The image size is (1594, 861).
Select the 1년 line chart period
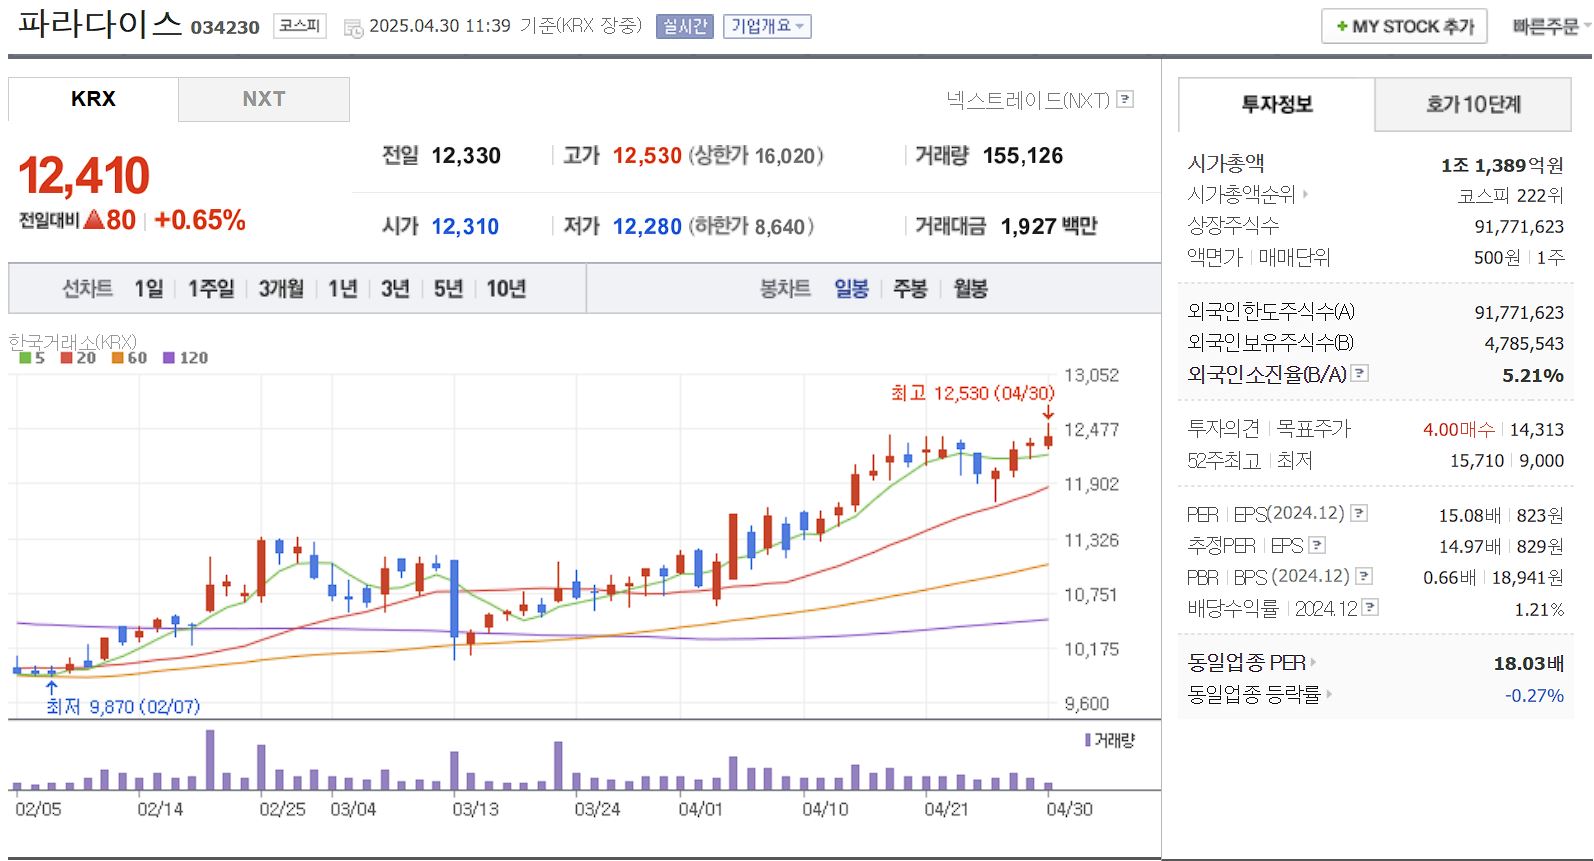pos(343,289)
